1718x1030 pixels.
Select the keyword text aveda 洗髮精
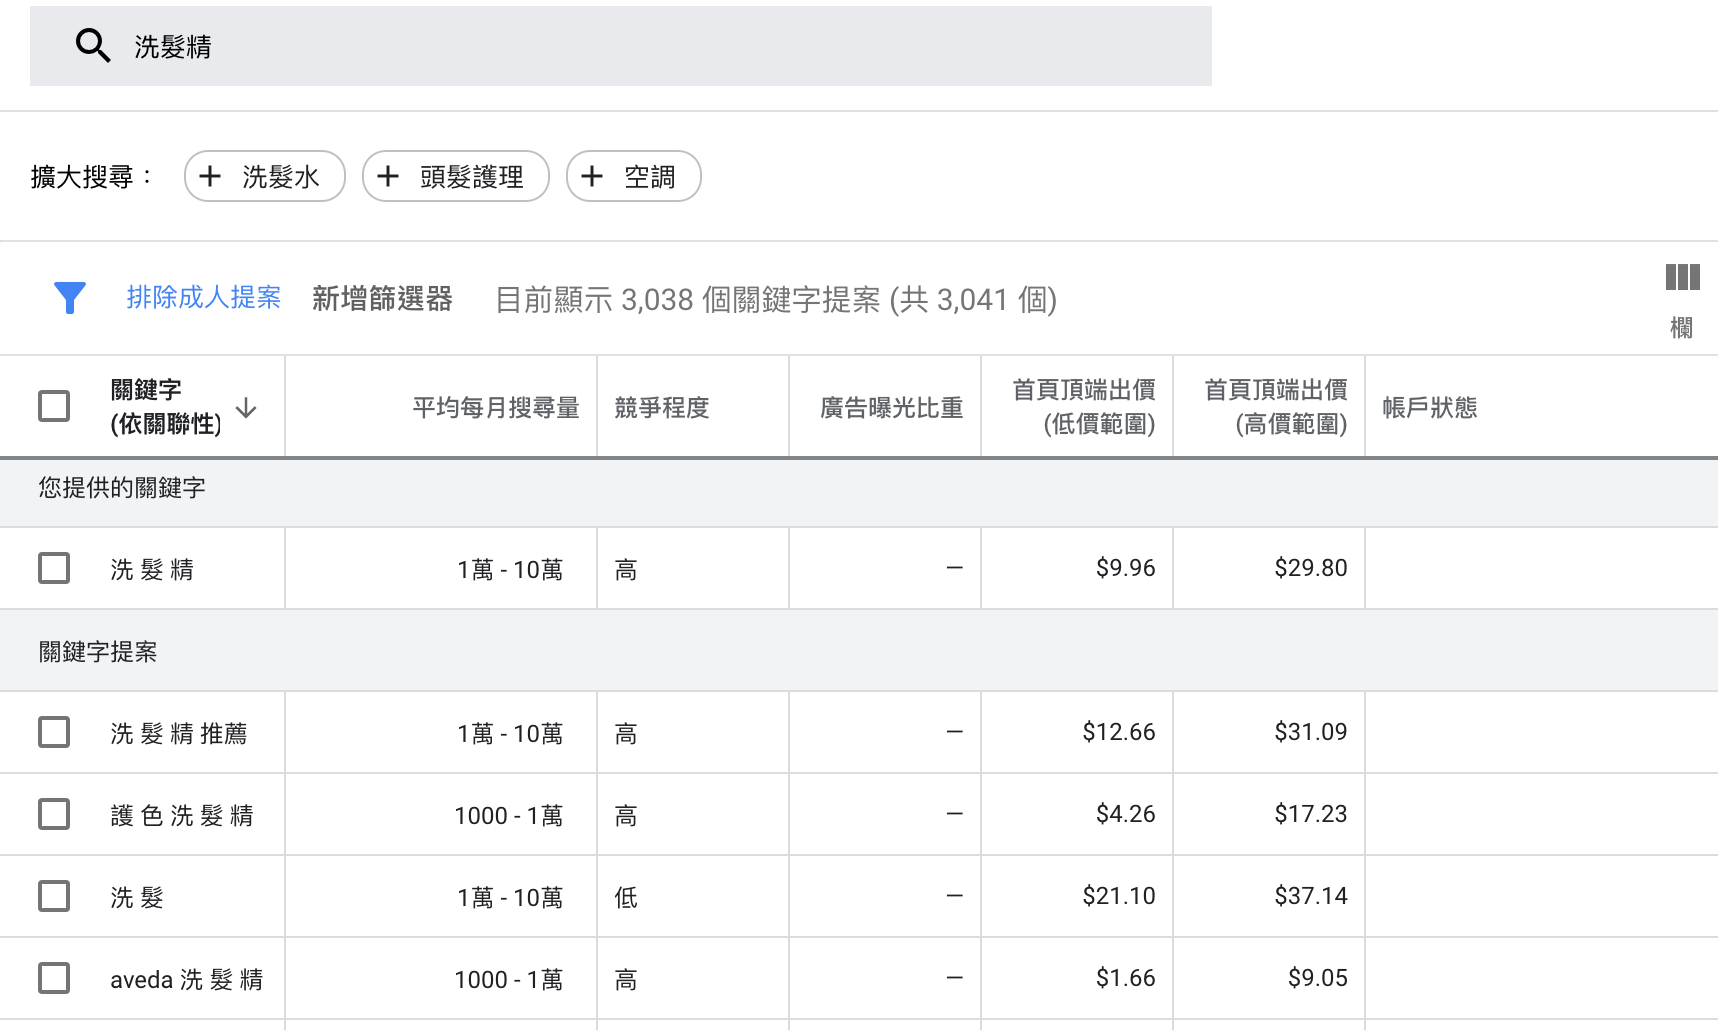(x=187, y=979)
